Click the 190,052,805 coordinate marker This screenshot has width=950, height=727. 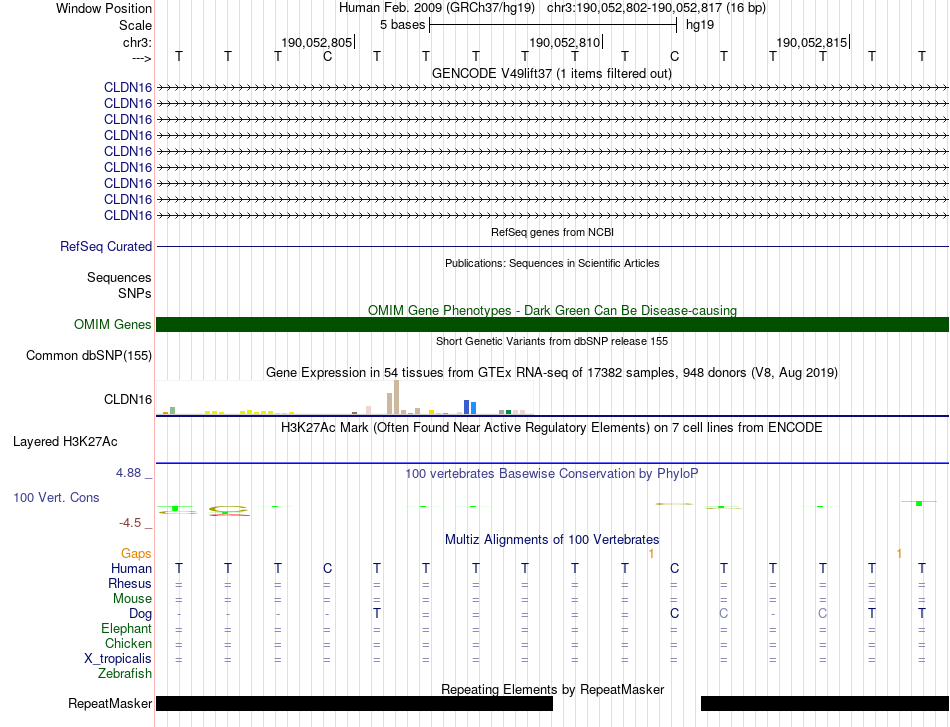pos(316,42)
